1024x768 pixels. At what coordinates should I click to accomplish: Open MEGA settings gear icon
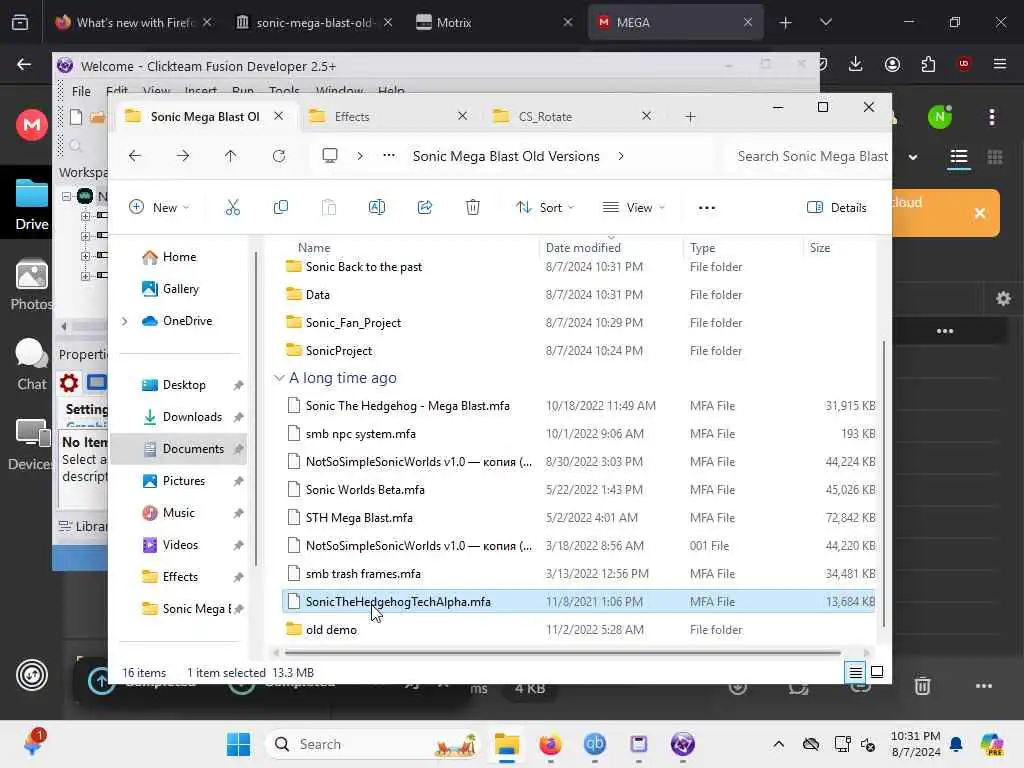click(1003, 299)
